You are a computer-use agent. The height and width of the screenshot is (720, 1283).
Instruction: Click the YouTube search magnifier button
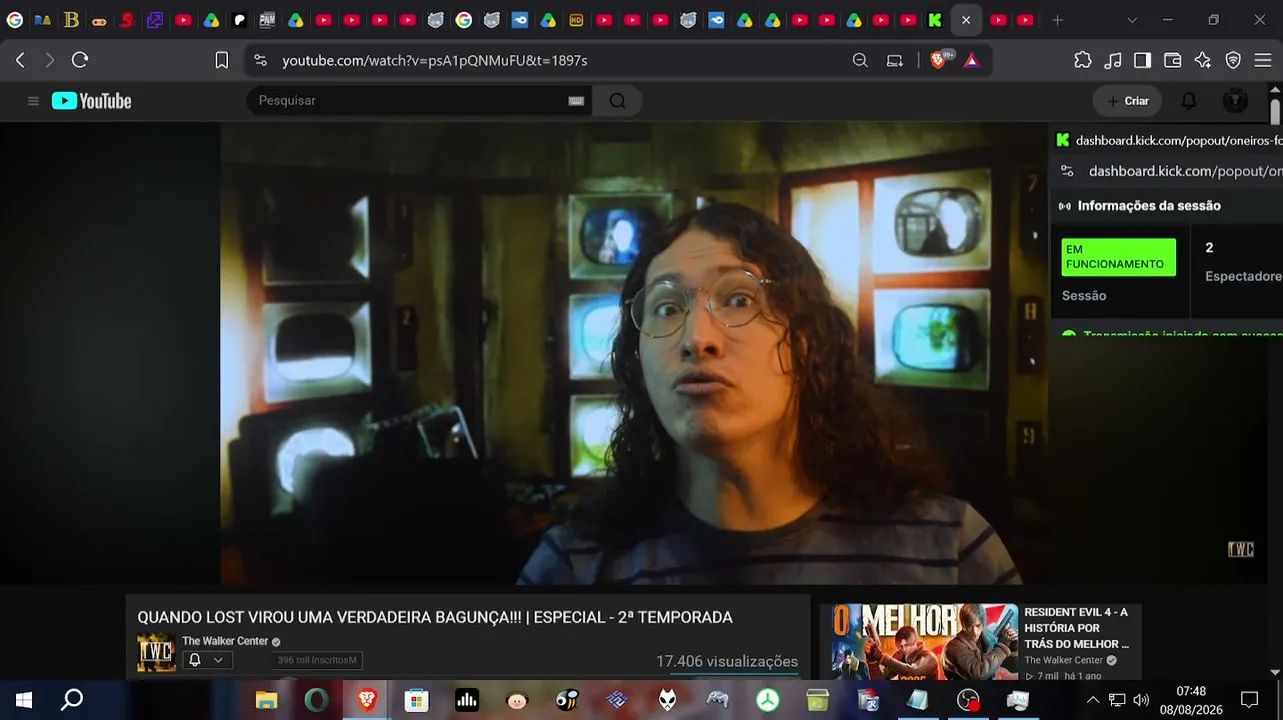pos(617,101)
